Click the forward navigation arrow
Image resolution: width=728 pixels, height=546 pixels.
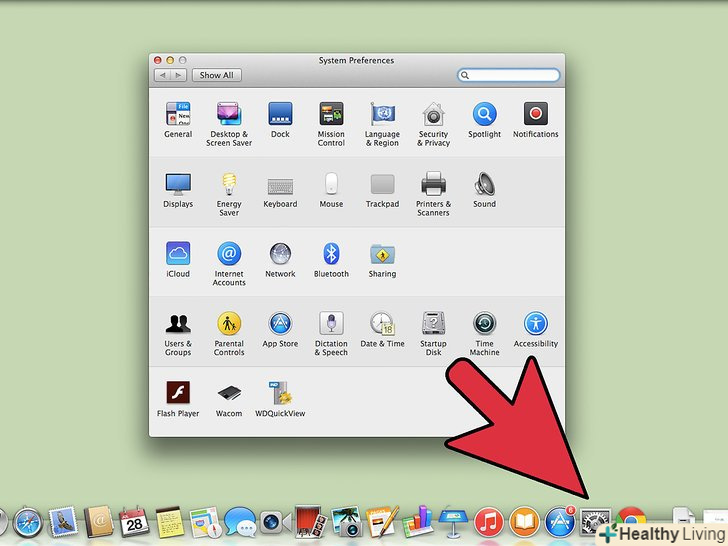pos(178,75)
